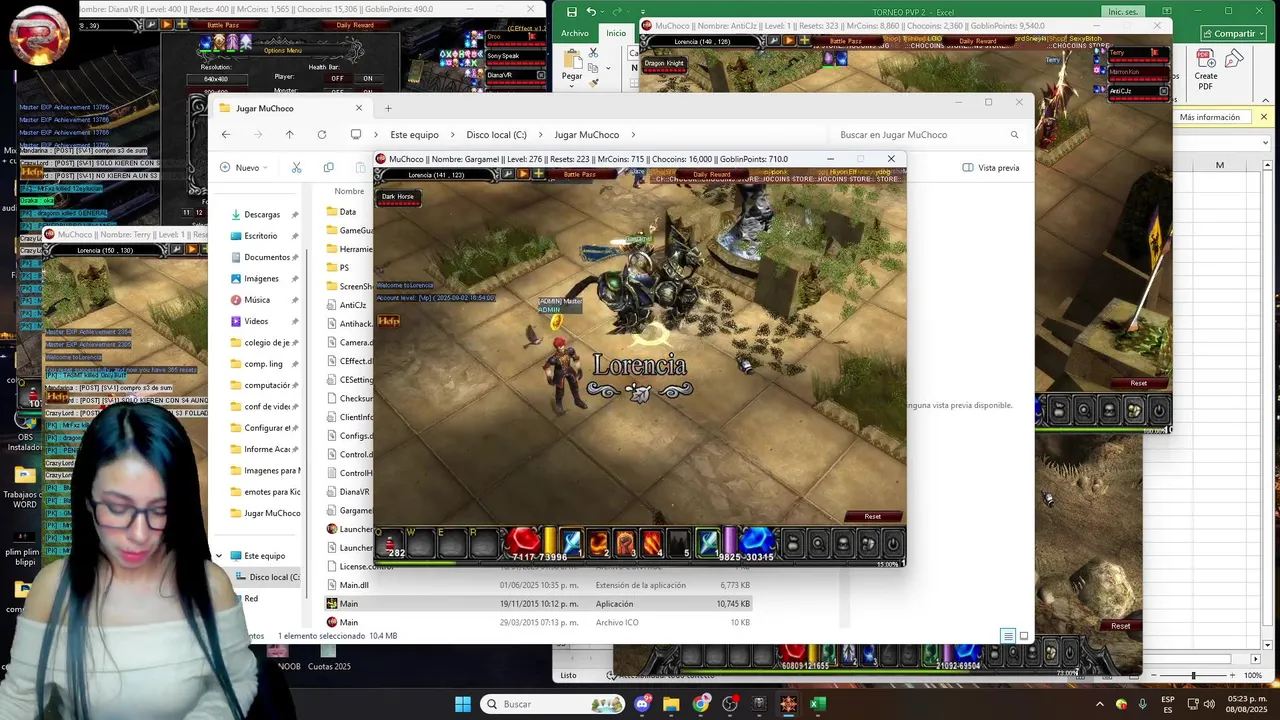Select Videos in Explorer quick access
This screenshot has width=1280, height=720.
256,321
